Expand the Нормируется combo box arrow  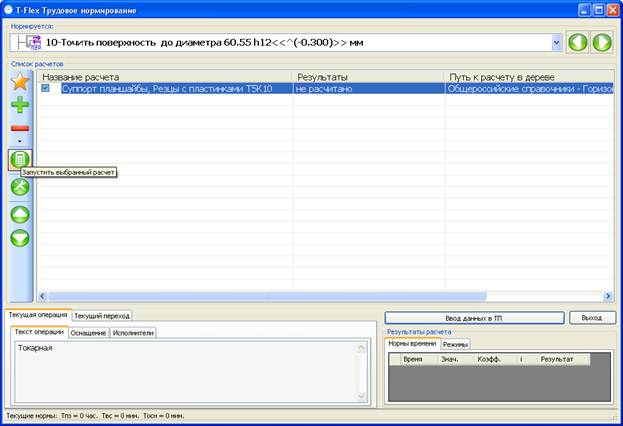click(x=557, y=42)
